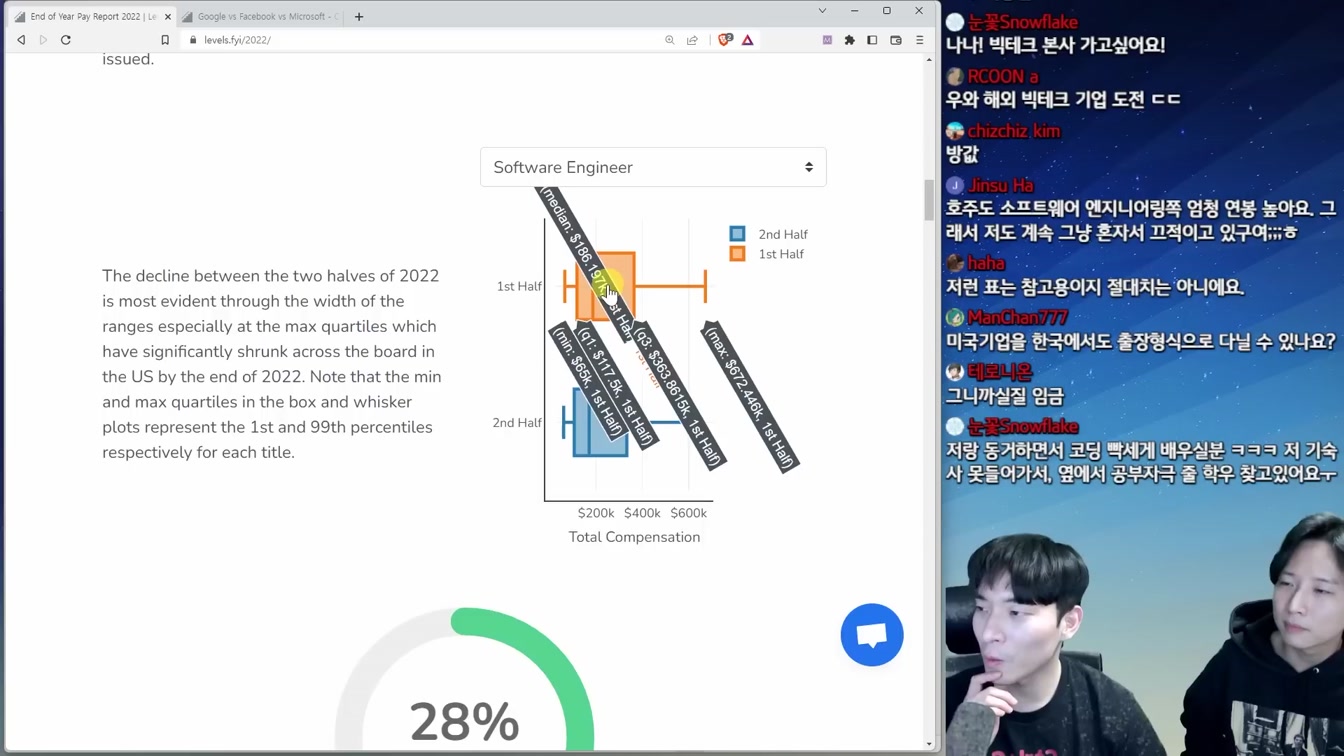This screenshot has width=1344, height=756.
Task: Click ManChan777's chat avatar
Action: pyautogui.click(x=955, y=317)
